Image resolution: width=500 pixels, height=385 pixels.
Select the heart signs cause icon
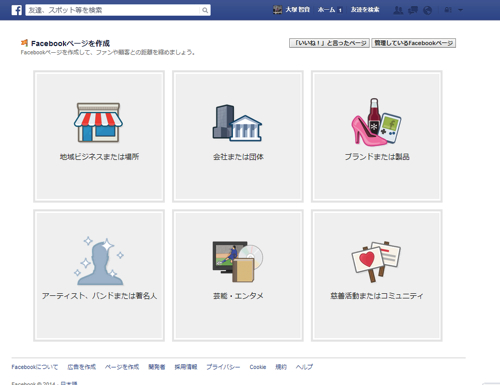pyautogui.click(x=376, y=262)
